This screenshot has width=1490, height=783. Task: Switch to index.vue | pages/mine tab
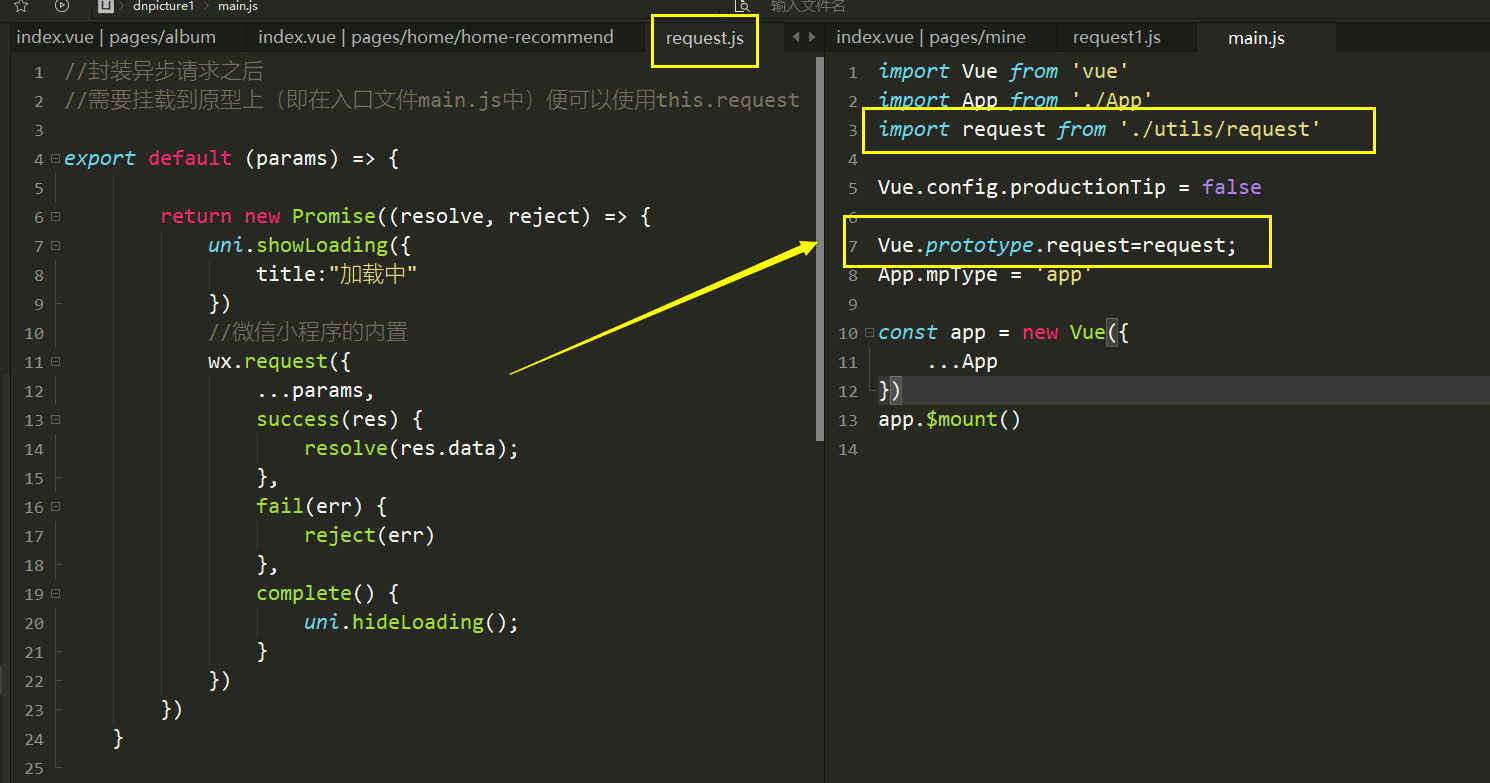tap(931, 37)
